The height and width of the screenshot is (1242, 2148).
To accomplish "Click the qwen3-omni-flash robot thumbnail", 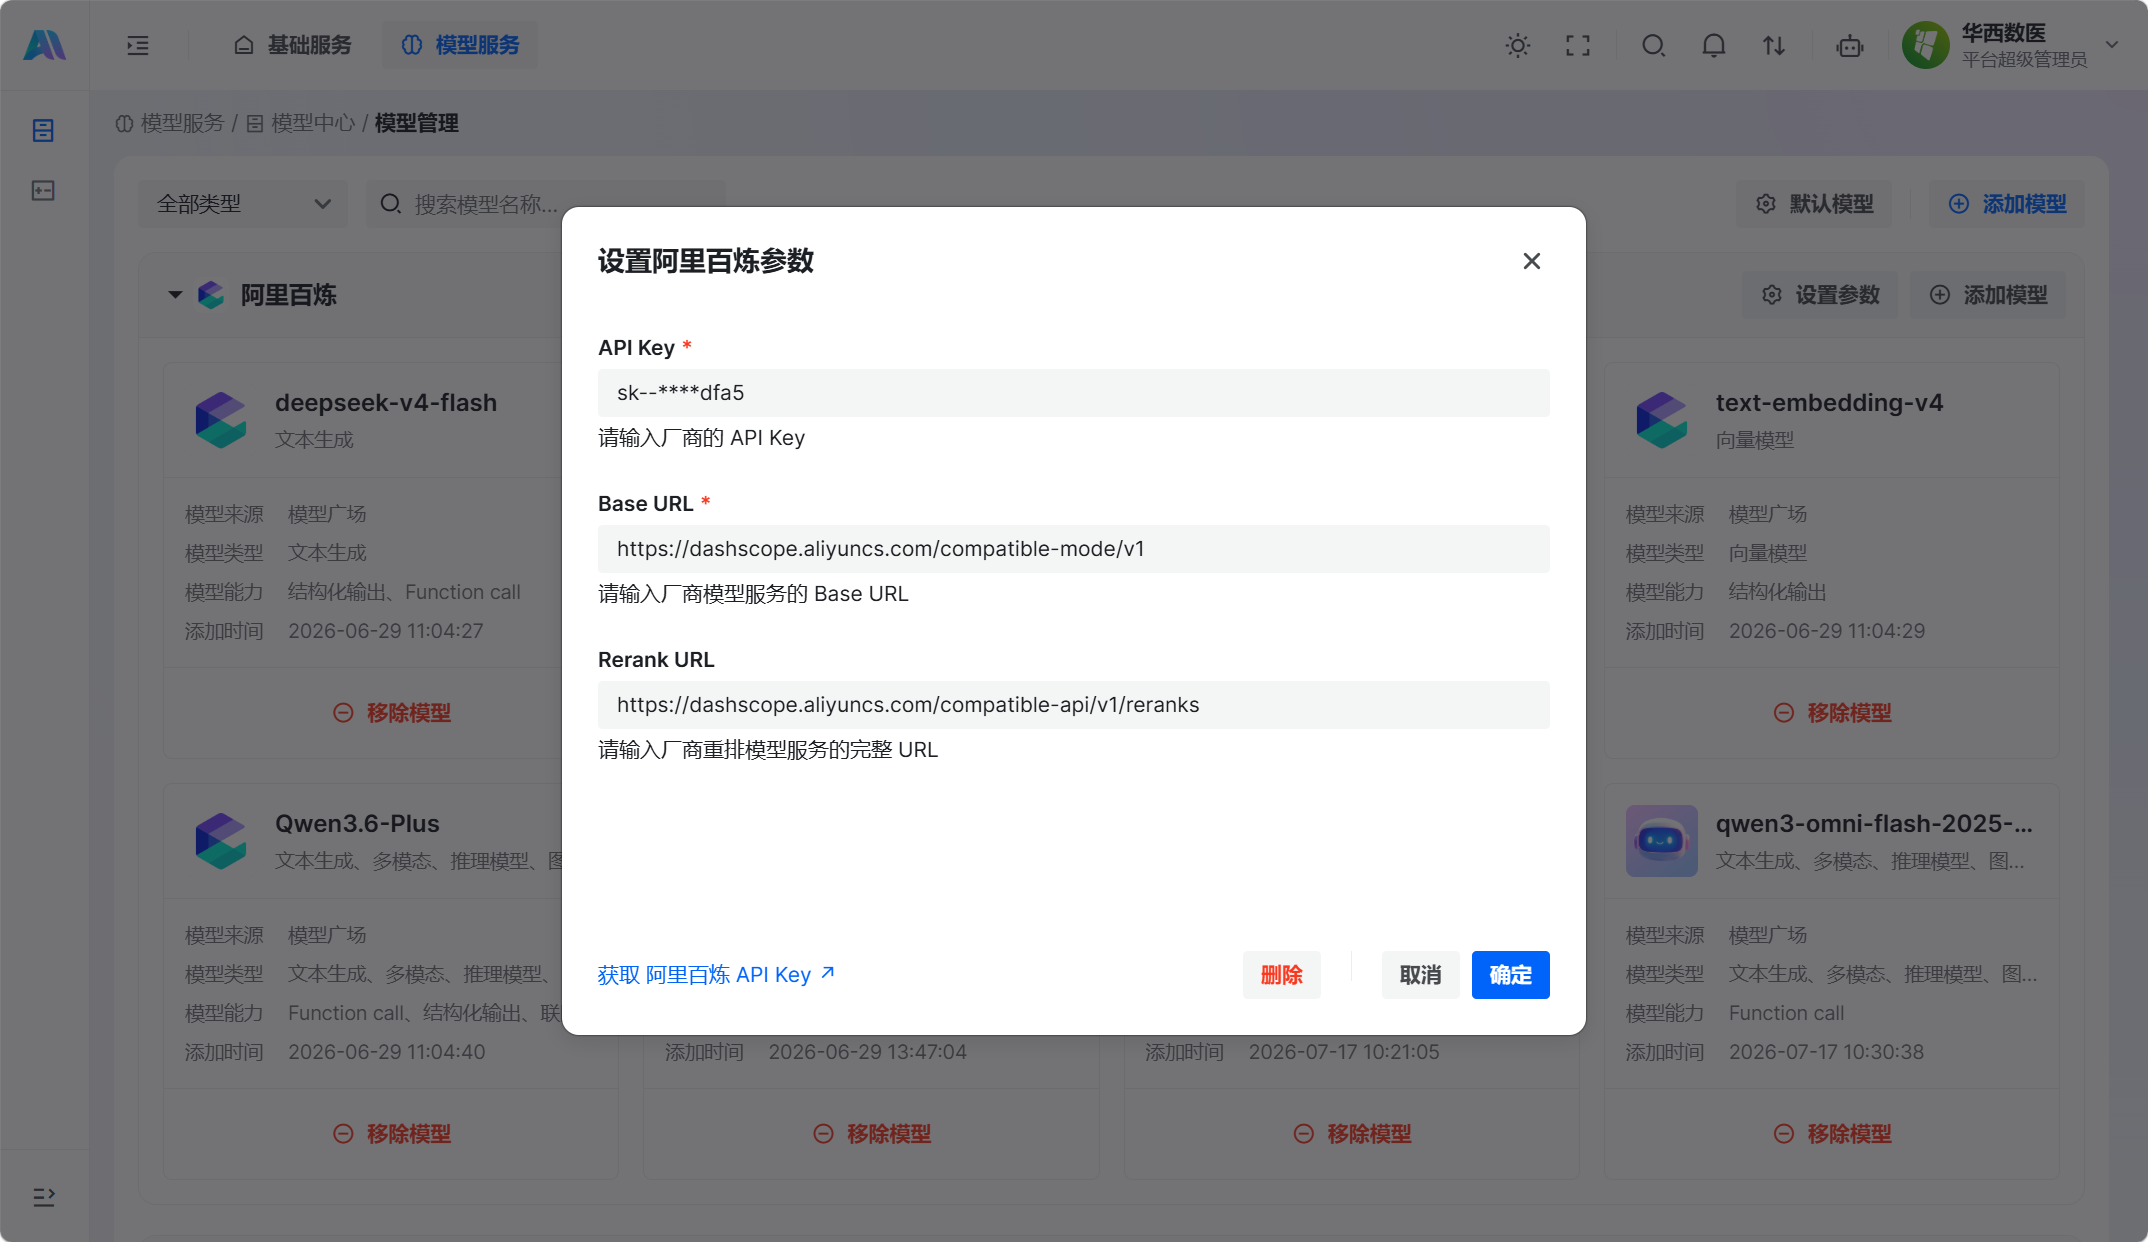I will 1662,841.
